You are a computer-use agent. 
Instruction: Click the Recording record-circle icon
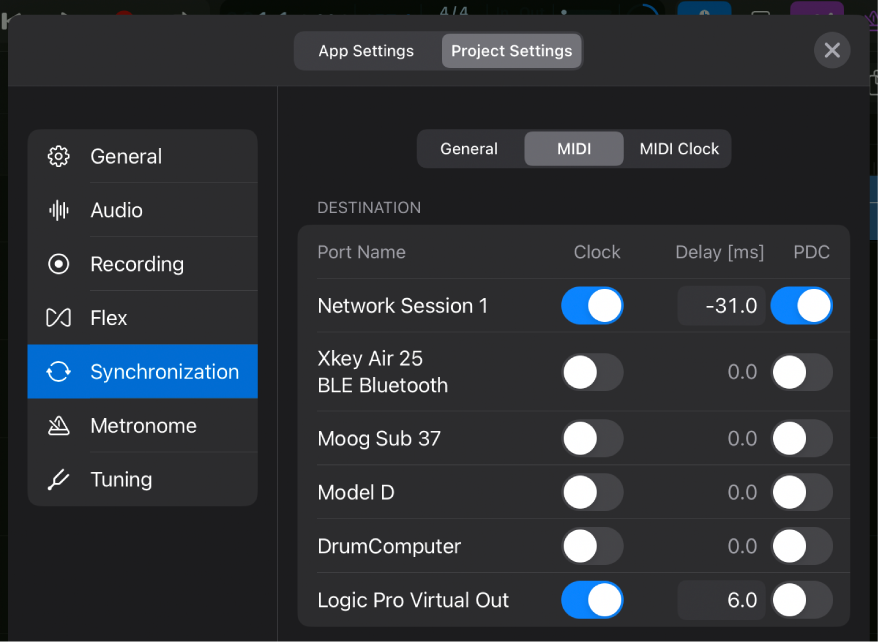[58, 264]
